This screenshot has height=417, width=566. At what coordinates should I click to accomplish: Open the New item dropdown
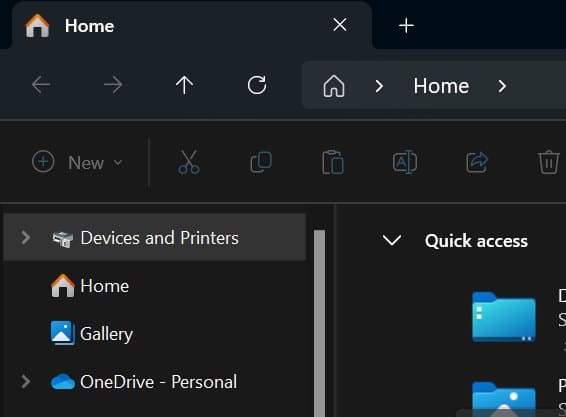coord(78,162)
